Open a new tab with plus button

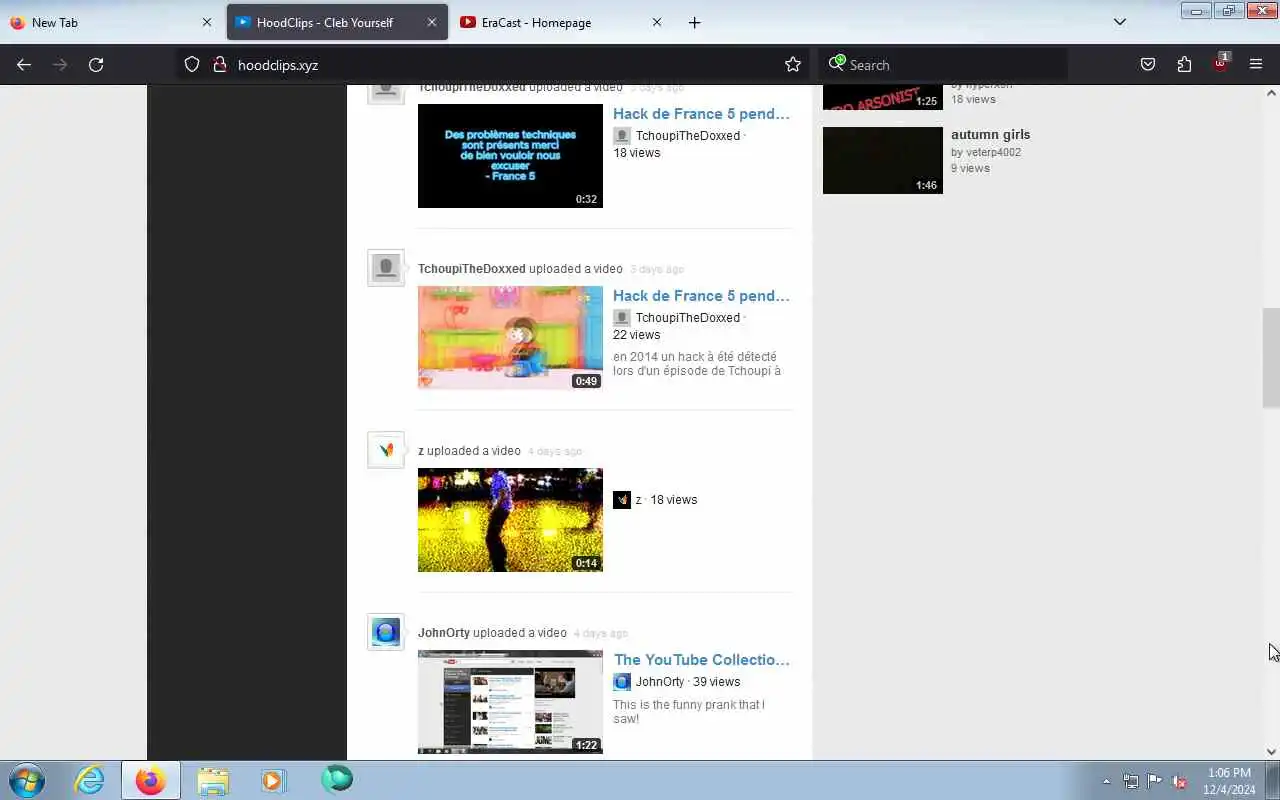coord(695,22)
